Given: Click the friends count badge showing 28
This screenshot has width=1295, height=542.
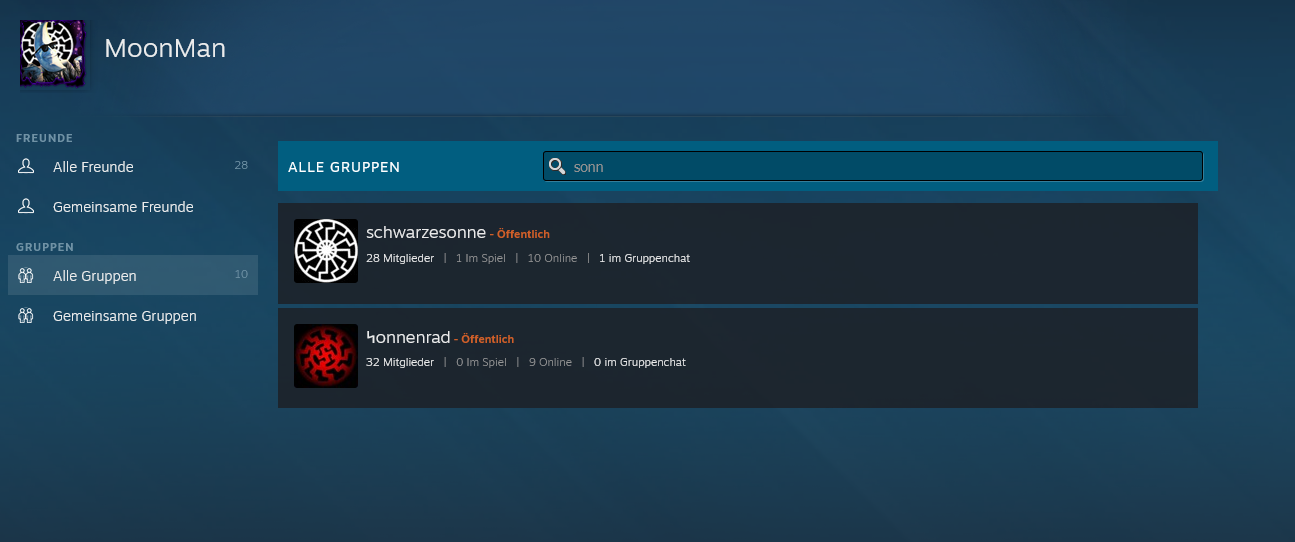Looking at the screenshot, I should tap(241, 165).
